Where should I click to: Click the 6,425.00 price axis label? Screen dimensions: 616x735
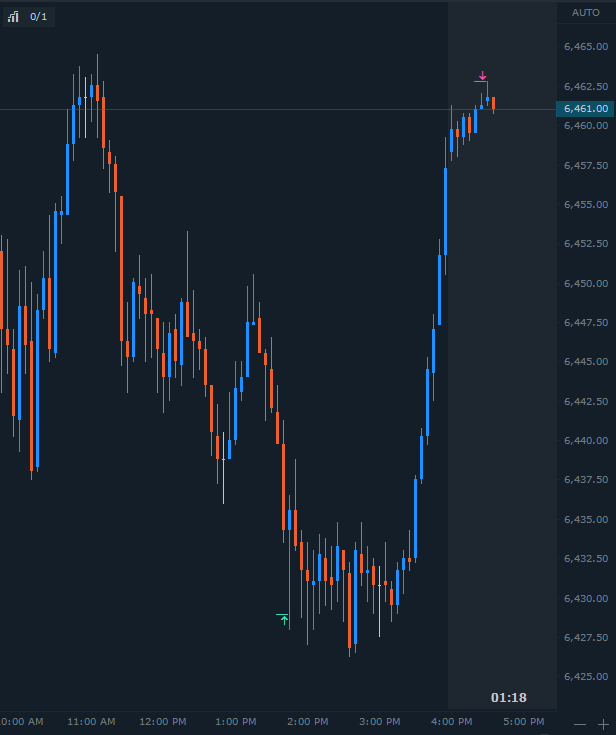586,676
